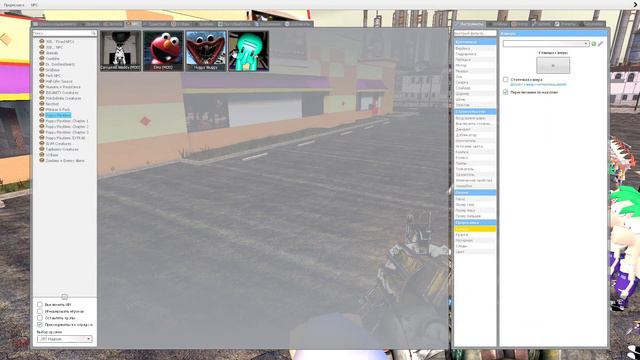640x360 pixels.
Task: Click the green add-preset icon in camera panel
Action: (594, 44)
